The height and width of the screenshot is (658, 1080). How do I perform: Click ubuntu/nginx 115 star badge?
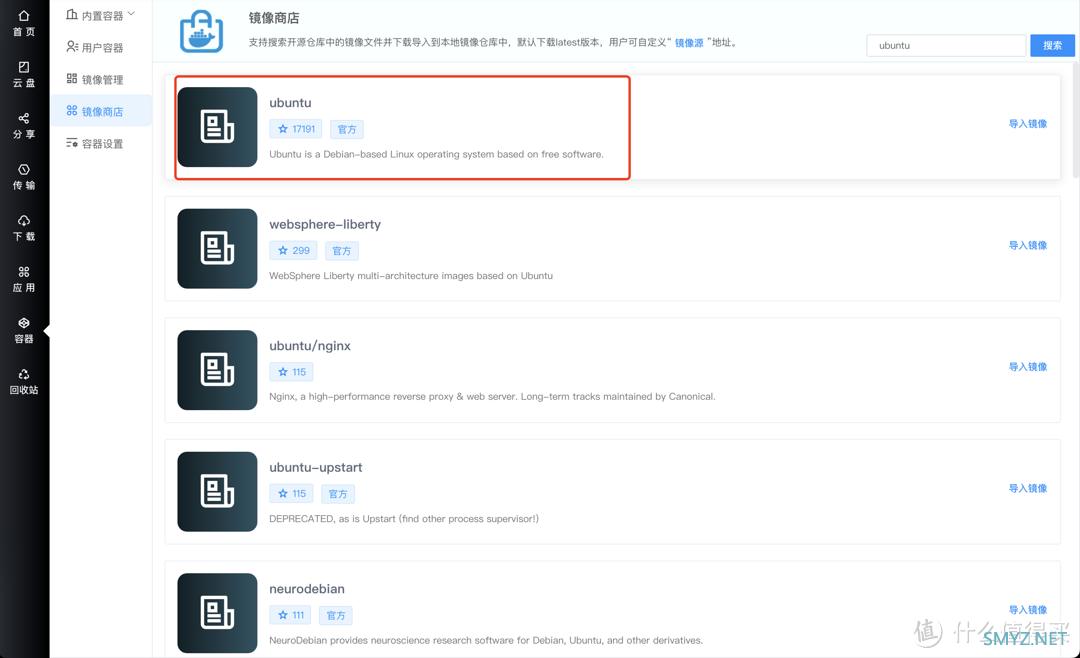tap(291, 372)
